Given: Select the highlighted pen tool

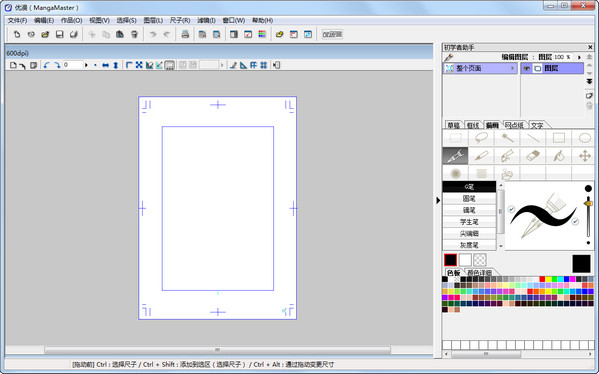Looking at the screenshot, I should click(455, 156).
